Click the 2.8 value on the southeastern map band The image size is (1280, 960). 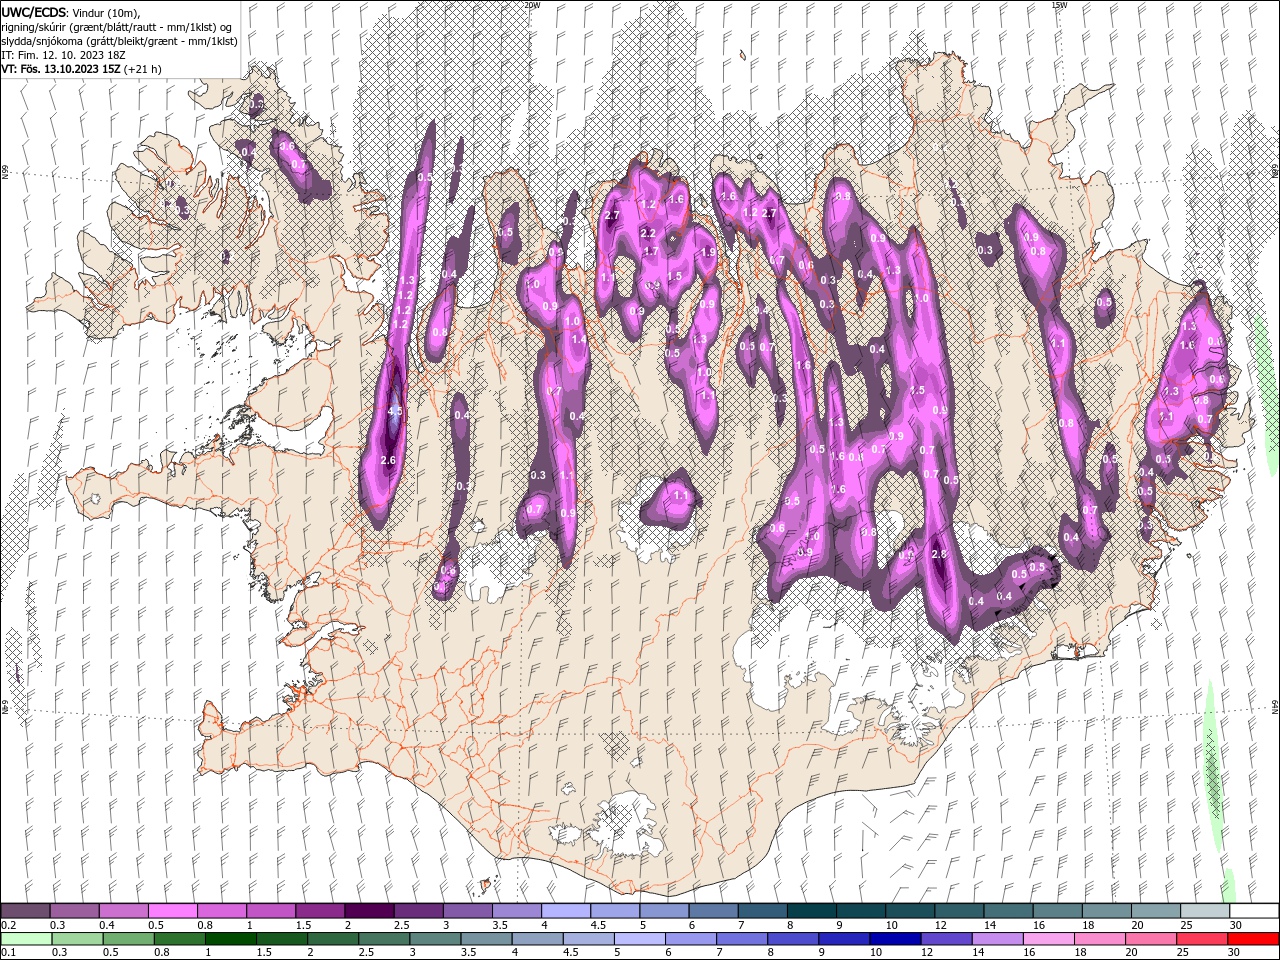click(939, 554)
